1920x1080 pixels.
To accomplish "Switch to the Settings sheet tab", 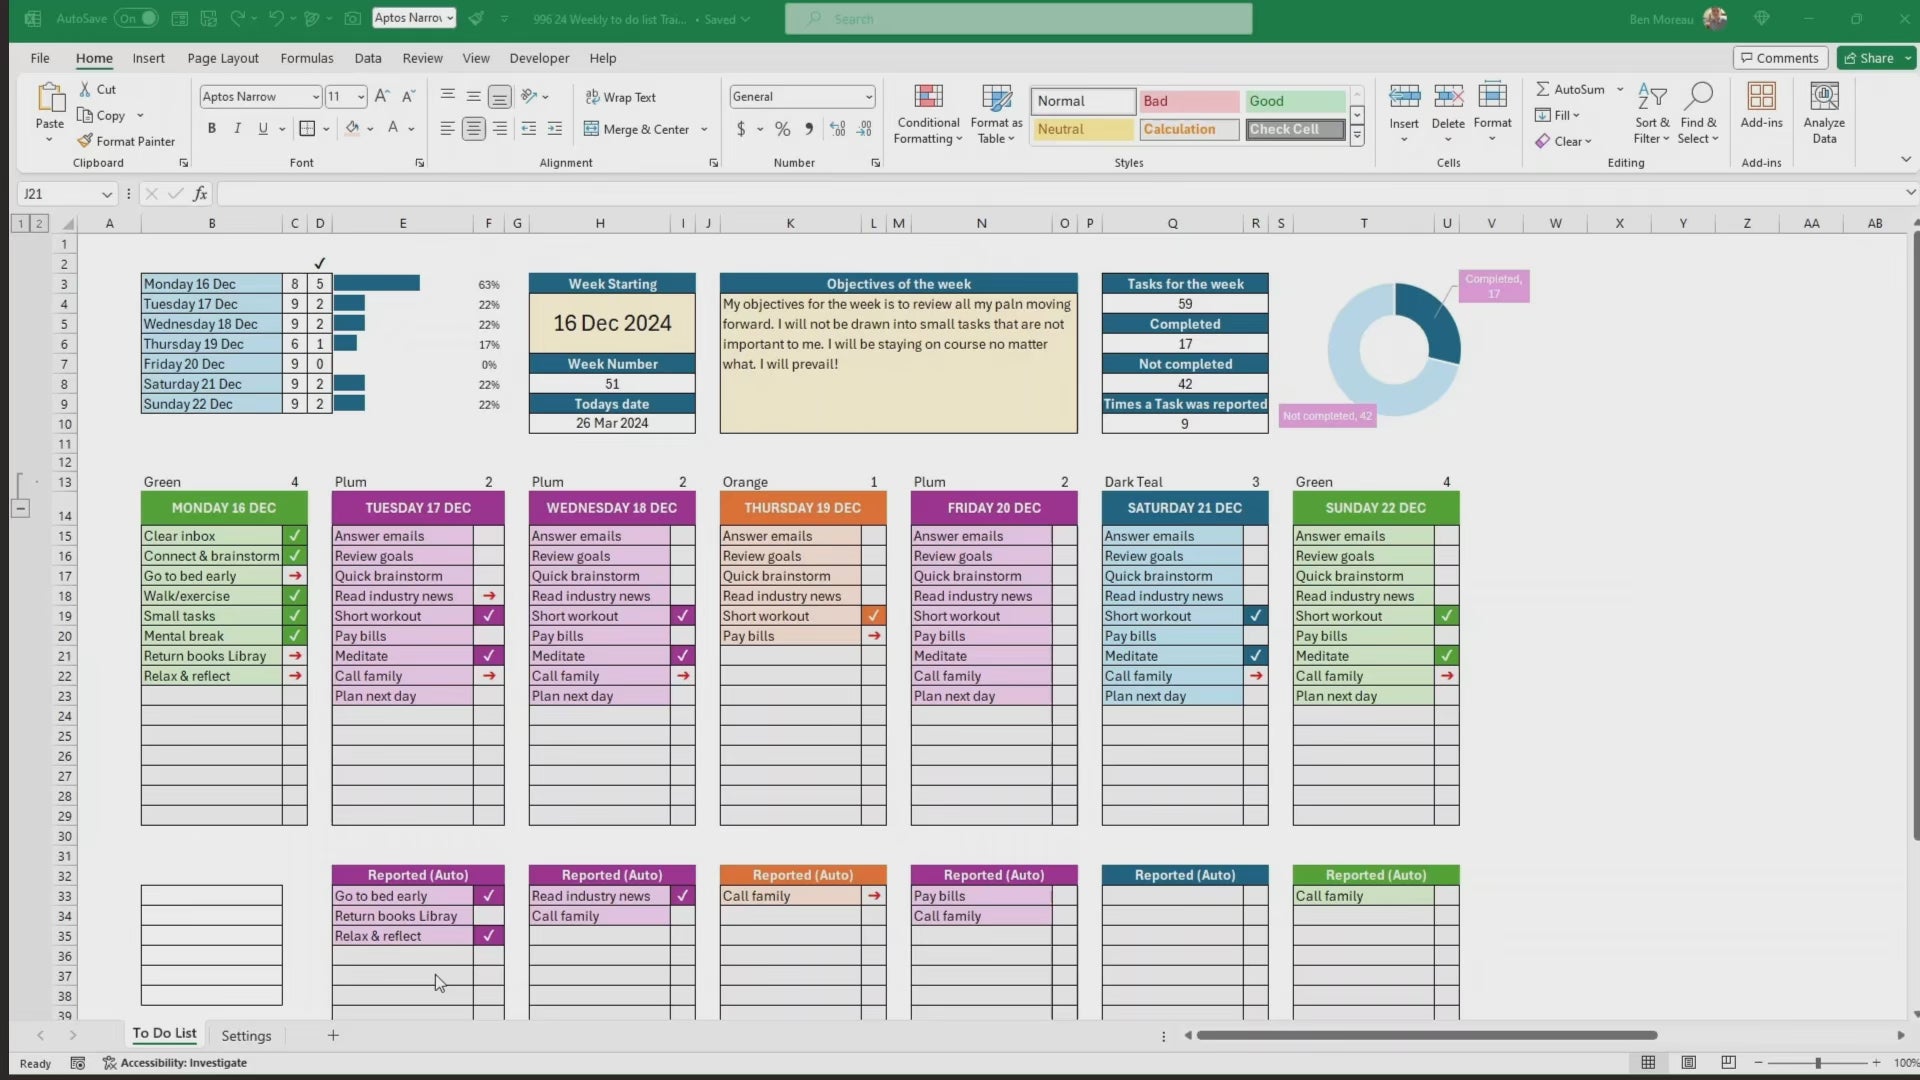I will pos(246,1036).
